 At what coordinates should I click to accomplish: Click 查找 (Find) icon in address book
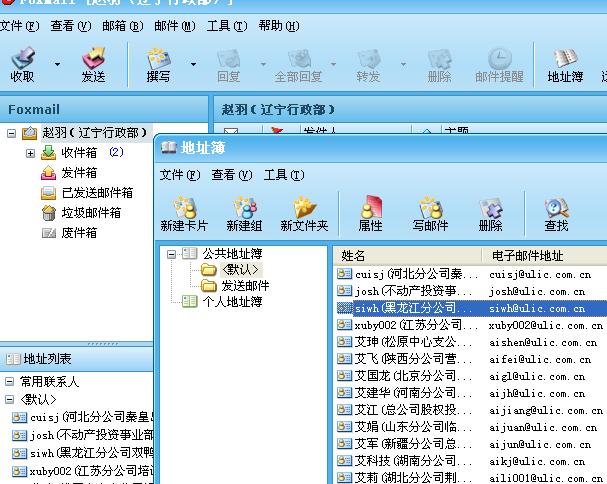[x=556, y=213]
